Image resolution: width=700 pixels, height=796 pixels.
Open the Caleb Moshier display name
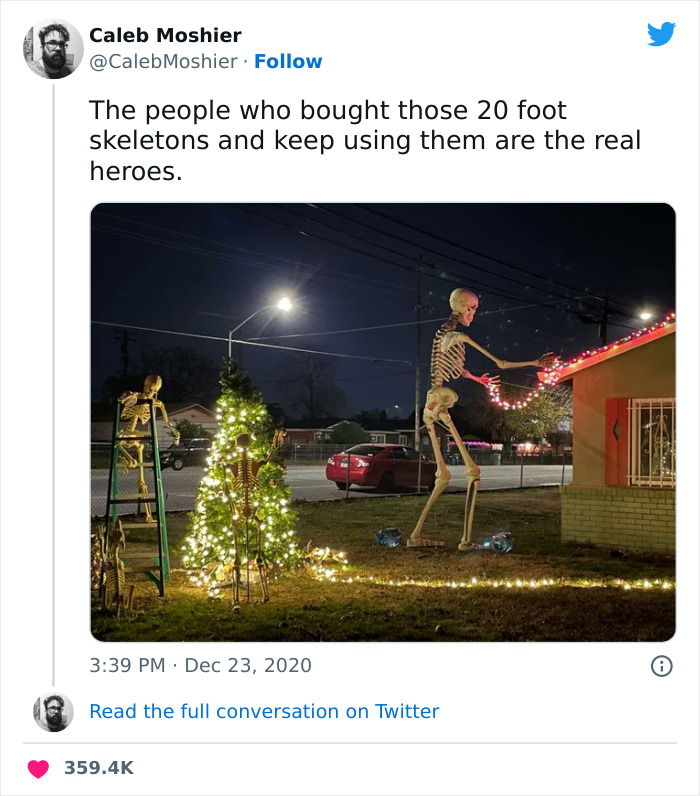click(165, 35)
